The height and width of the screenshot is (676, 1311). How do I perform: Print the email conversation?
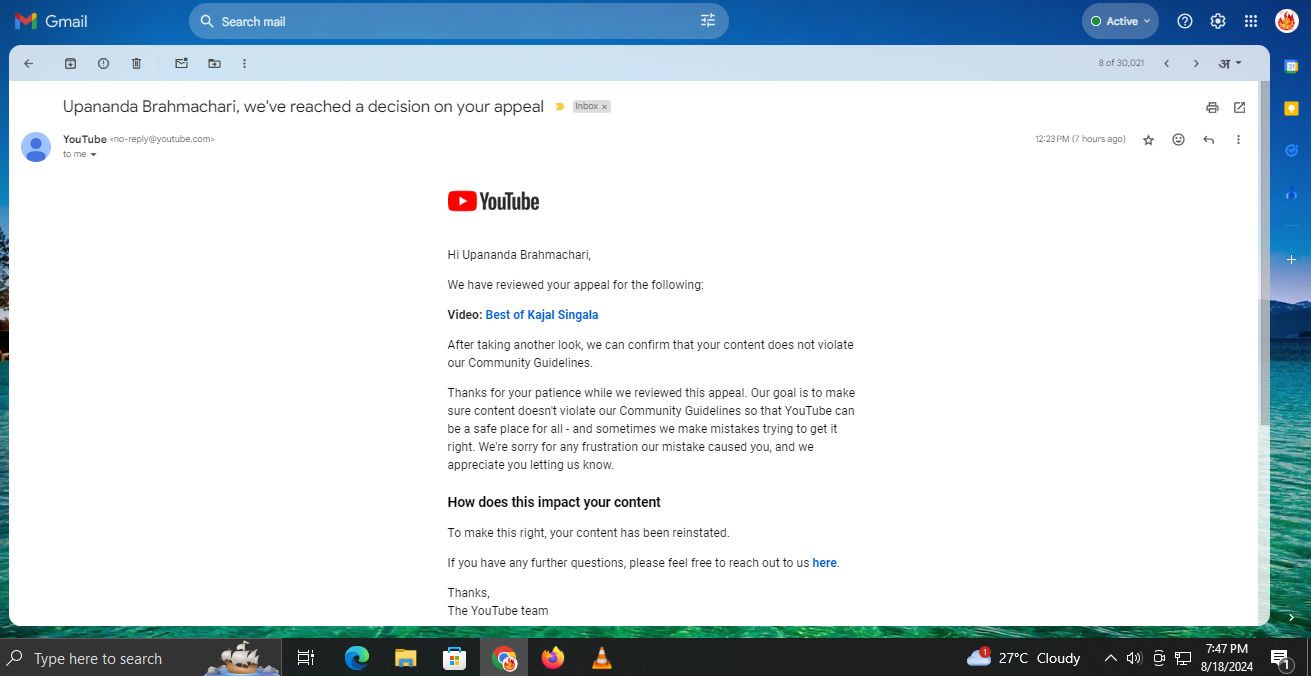coord(1212,107)
